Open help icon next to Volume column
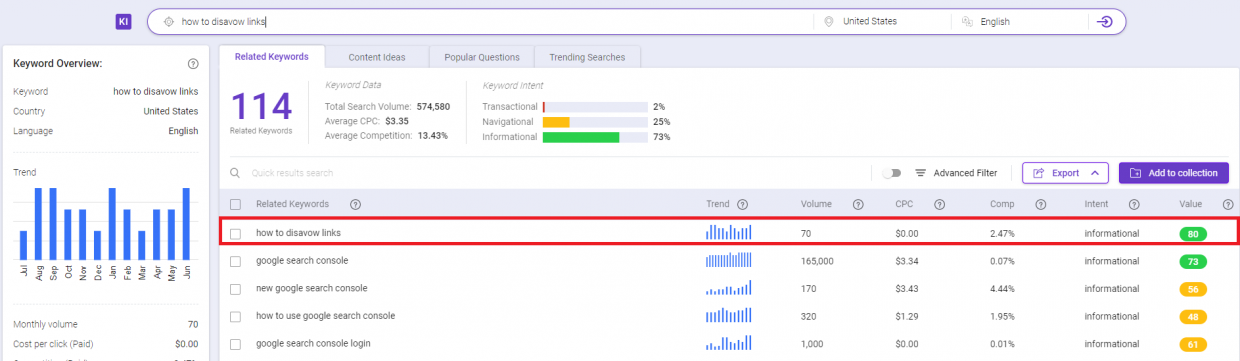This screenshot has height=361, width=1240. tap(858, 204)
